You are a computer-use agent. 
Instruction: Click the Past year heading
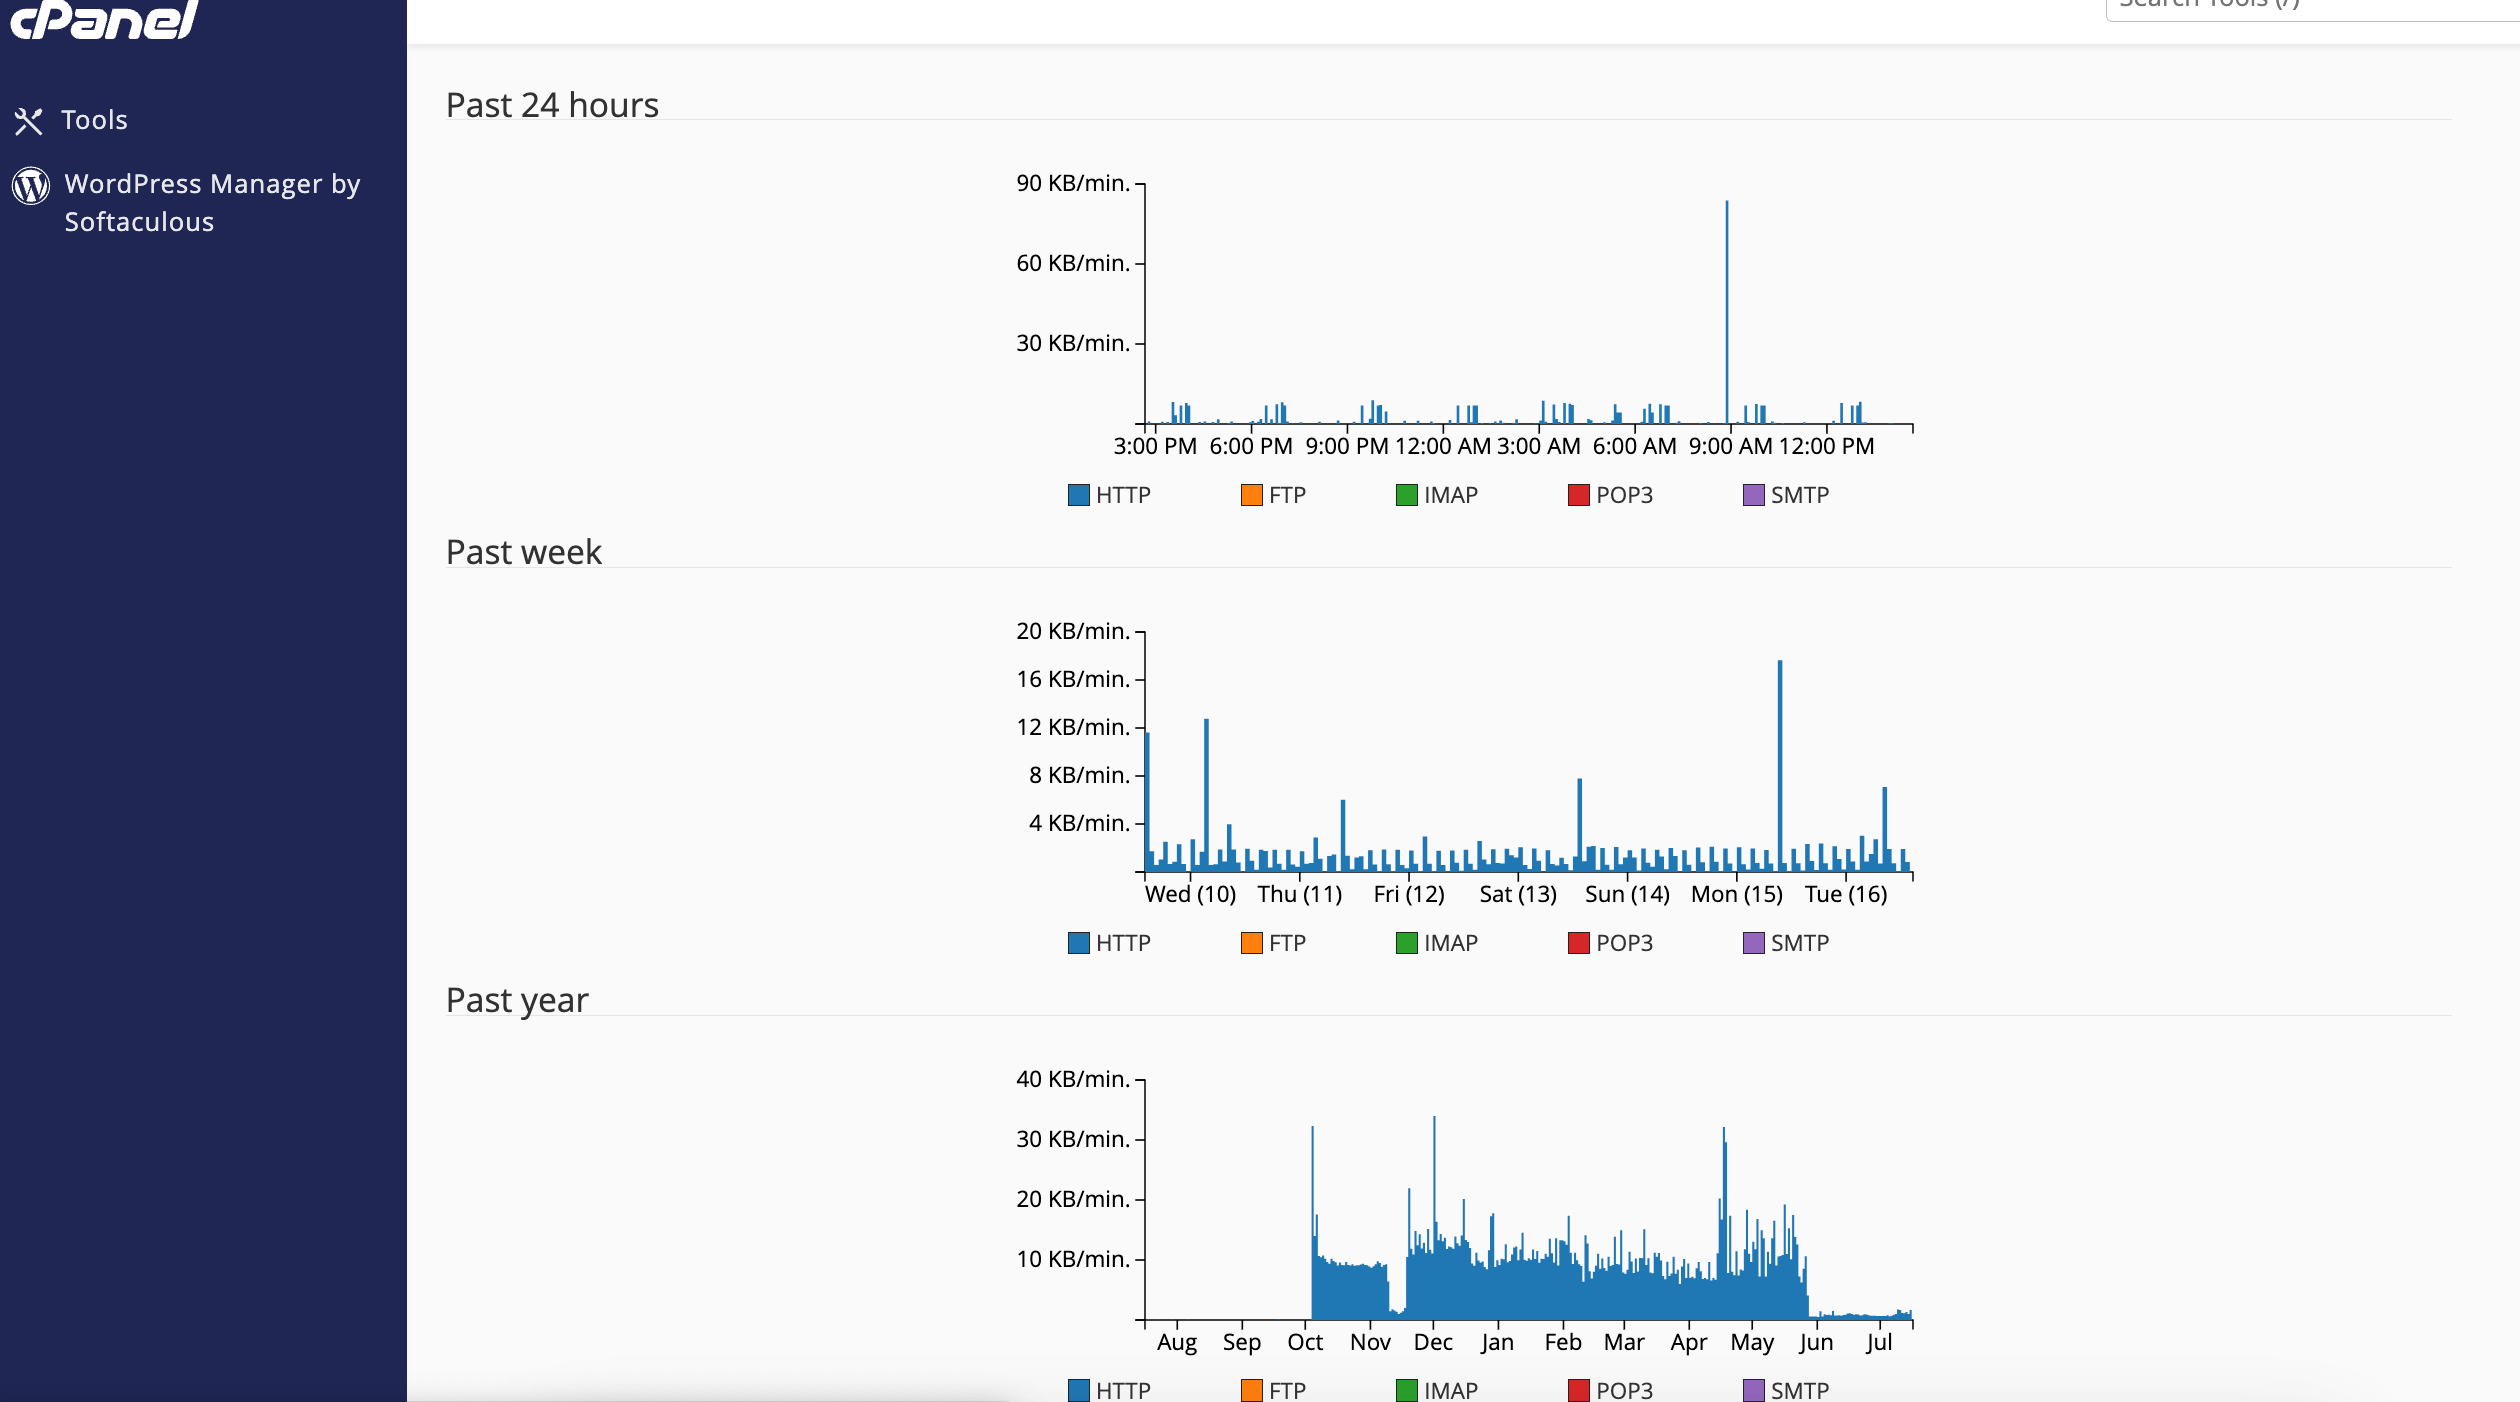(x=517, y=1000)
